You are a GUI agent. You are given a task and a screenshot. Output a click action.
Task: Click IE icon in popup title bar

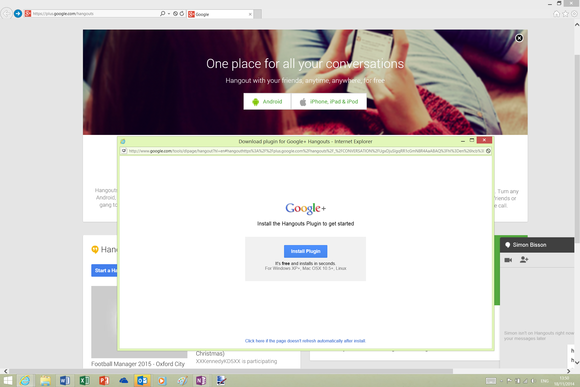click(123, 141)
